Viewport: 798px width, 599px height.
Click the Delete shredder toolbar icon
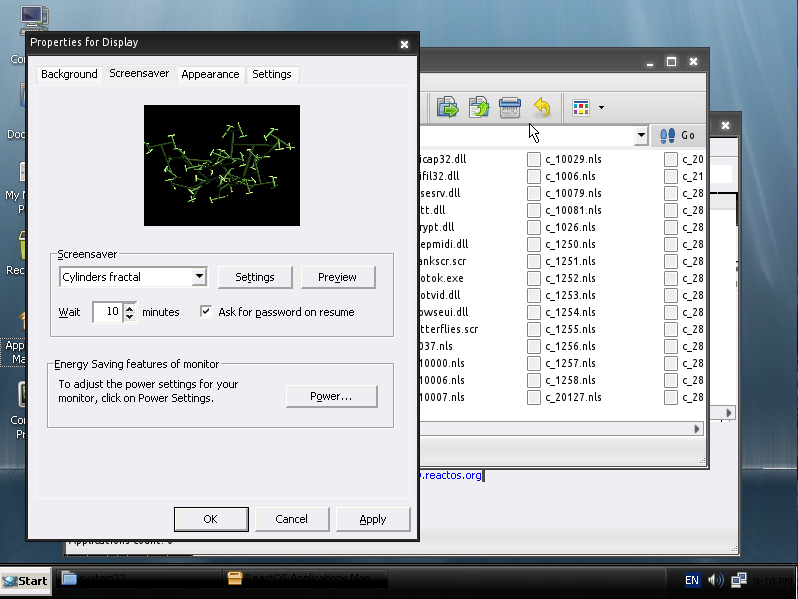[x=510, y=107]
